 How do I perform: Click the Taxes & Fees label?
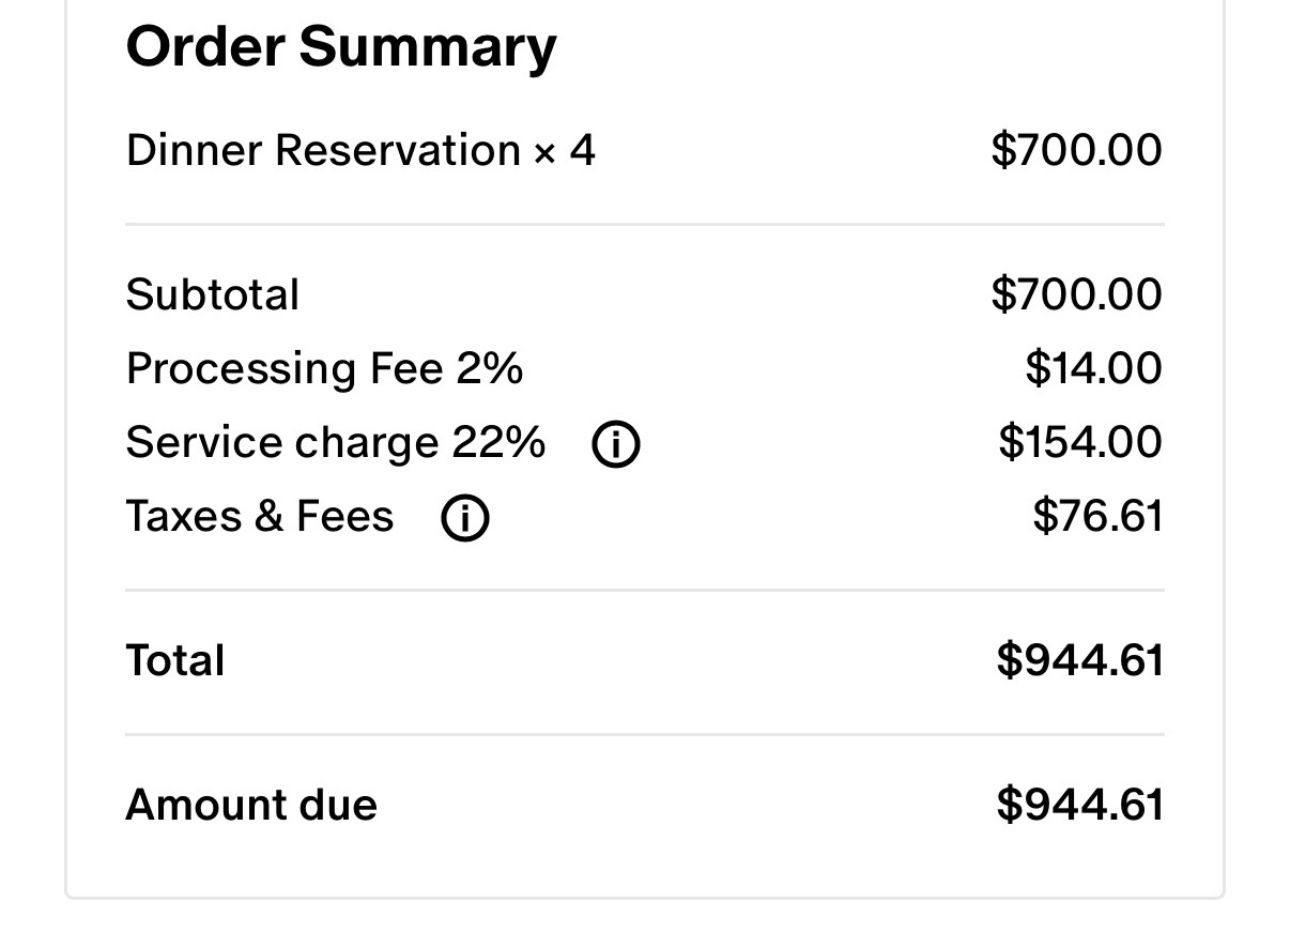(x=259, y=516)
